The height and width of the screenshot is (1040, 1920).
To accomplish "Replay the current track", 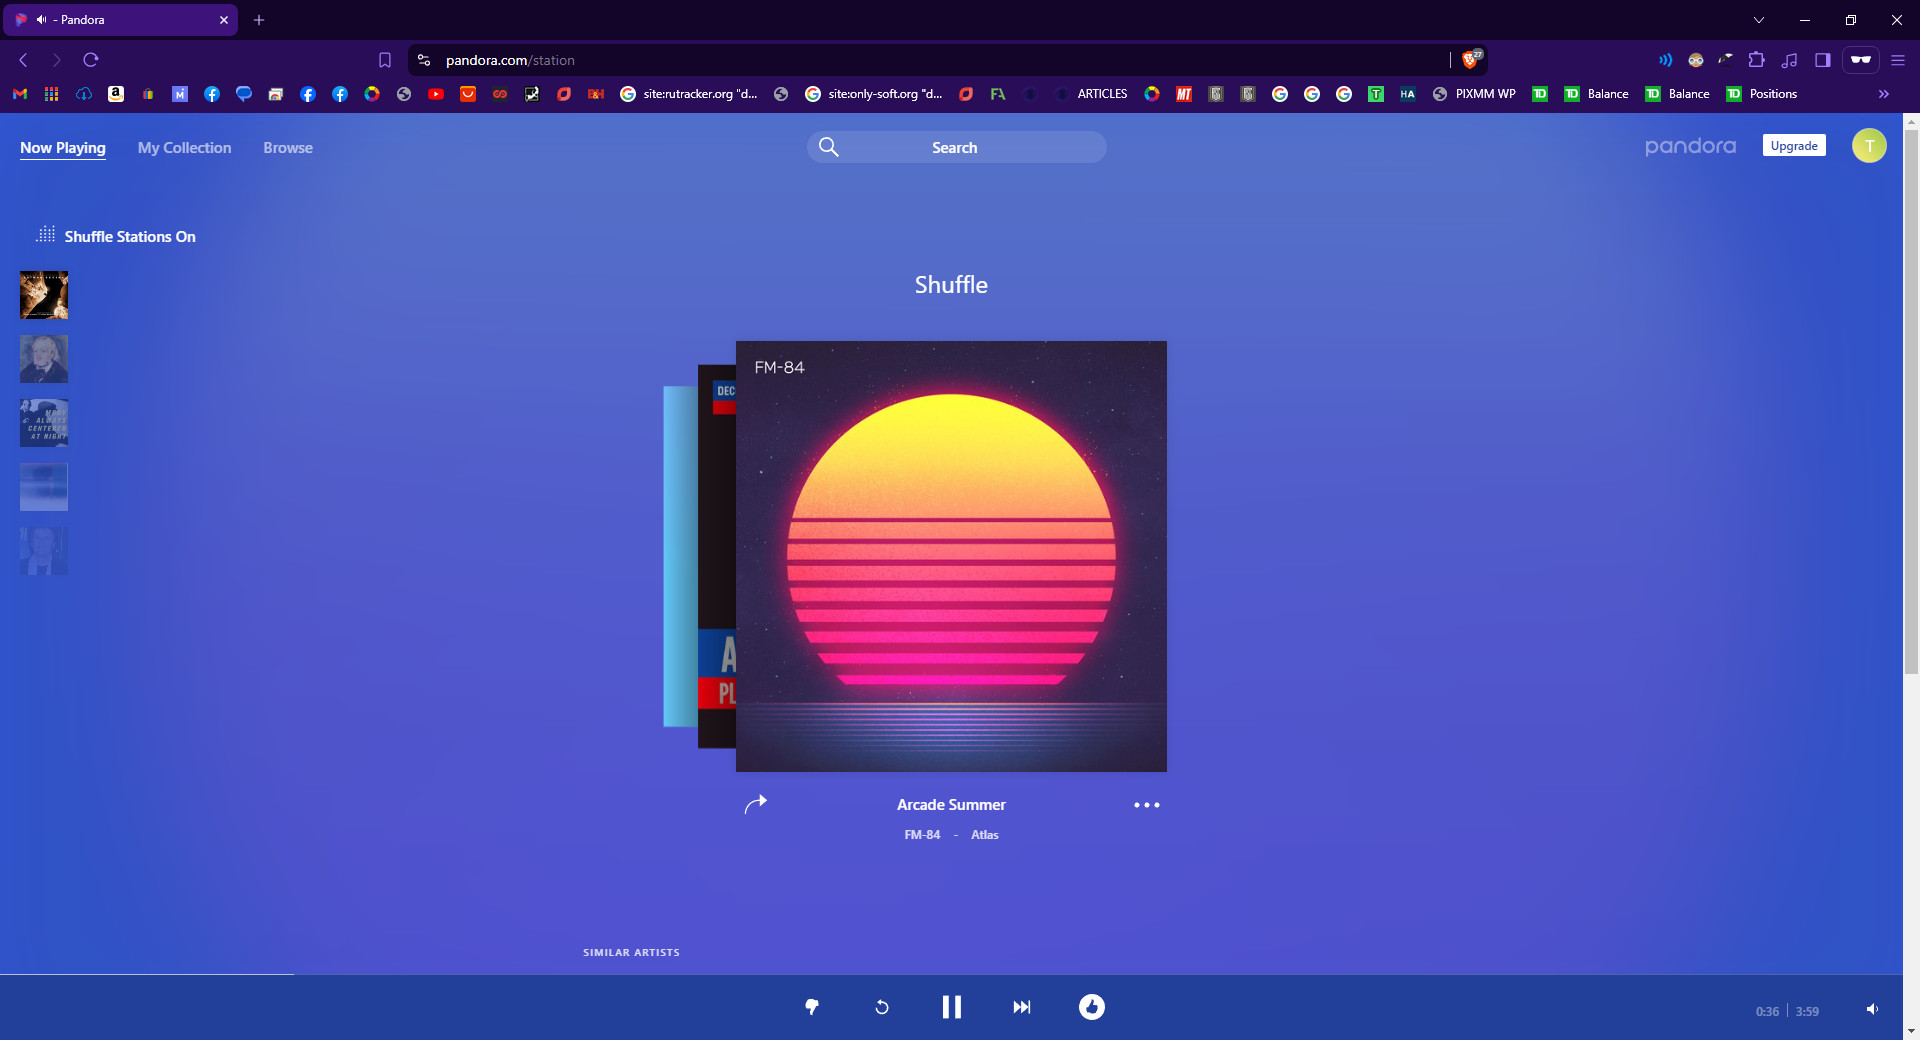I will click(x=882, y=1007).
